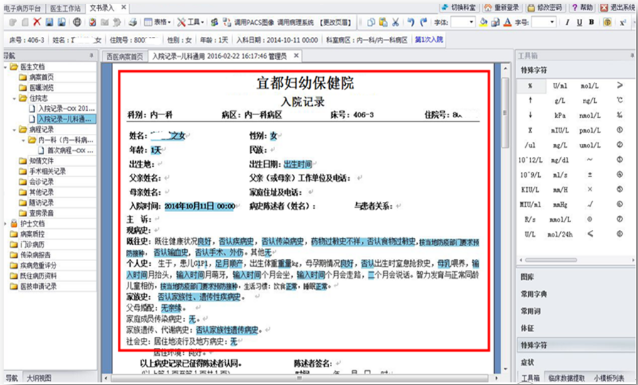Click the printer icon in the toolbar
This screenshot has width=638, height=385.
(132, 22)
